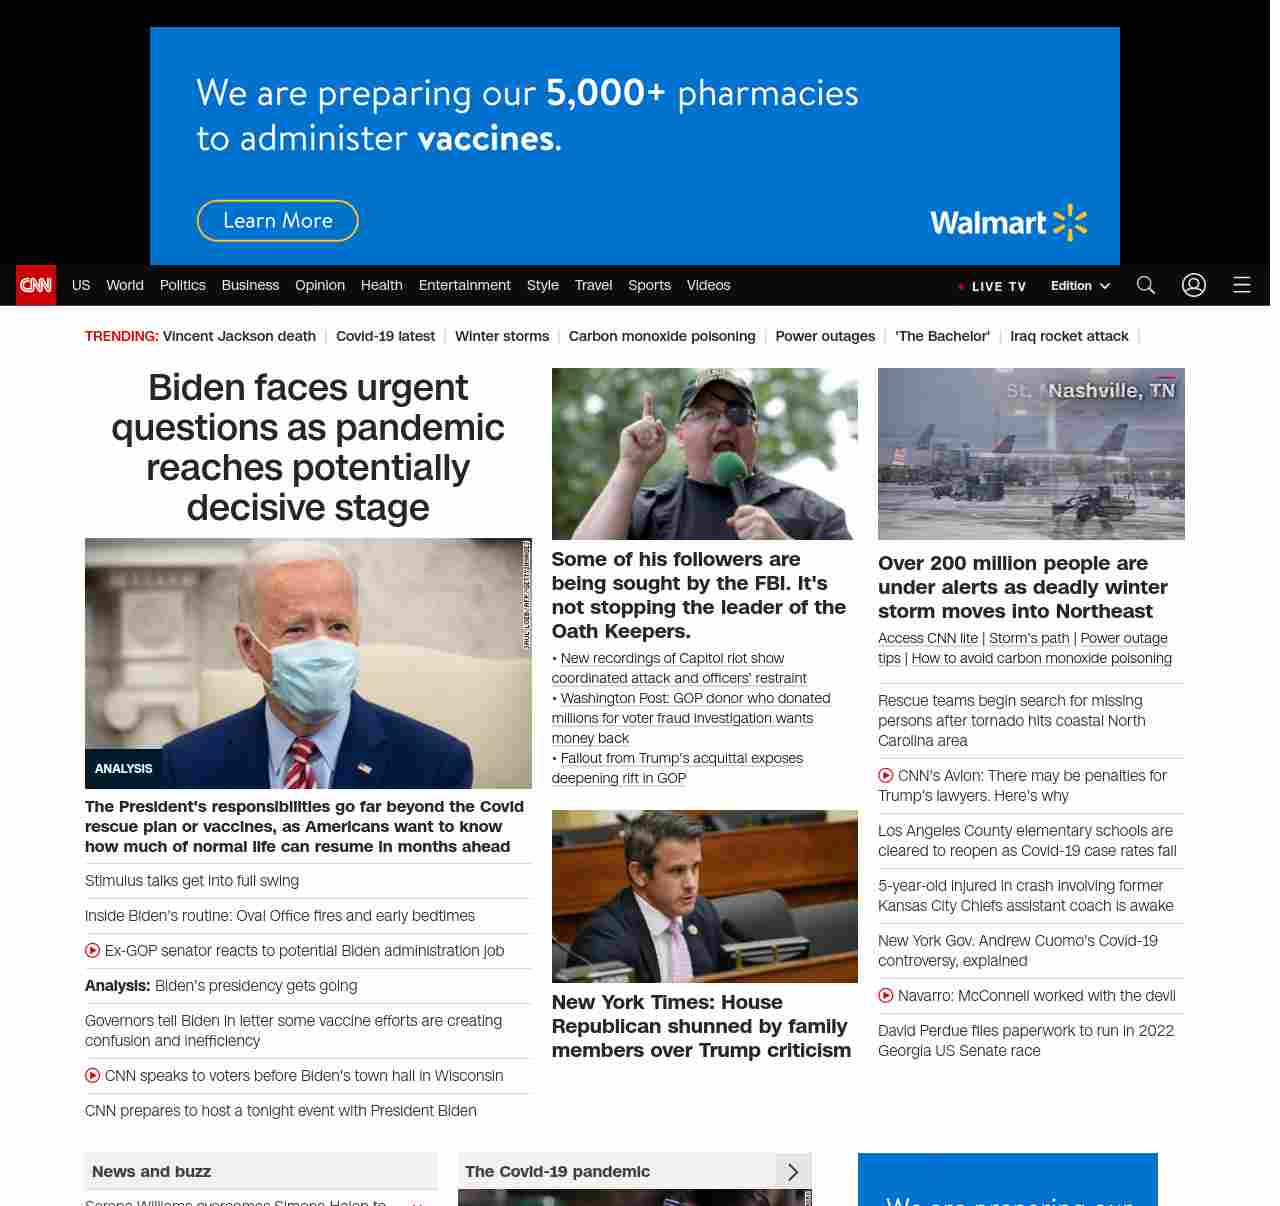1280x1206 pixels.
Task: Open the hamburger menu icon
Action: click(1242, 285)
